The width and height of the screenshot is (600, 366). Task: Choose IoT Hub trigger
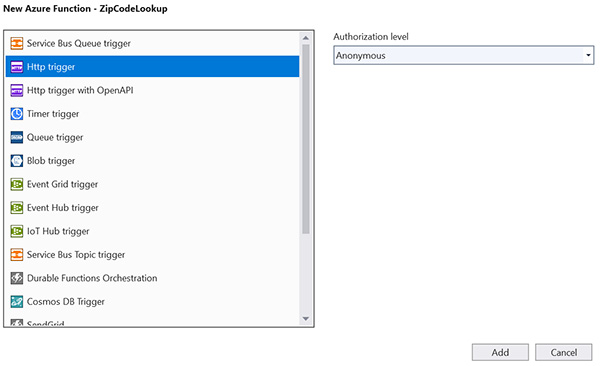pyautogui.click(x=152, y=231)
